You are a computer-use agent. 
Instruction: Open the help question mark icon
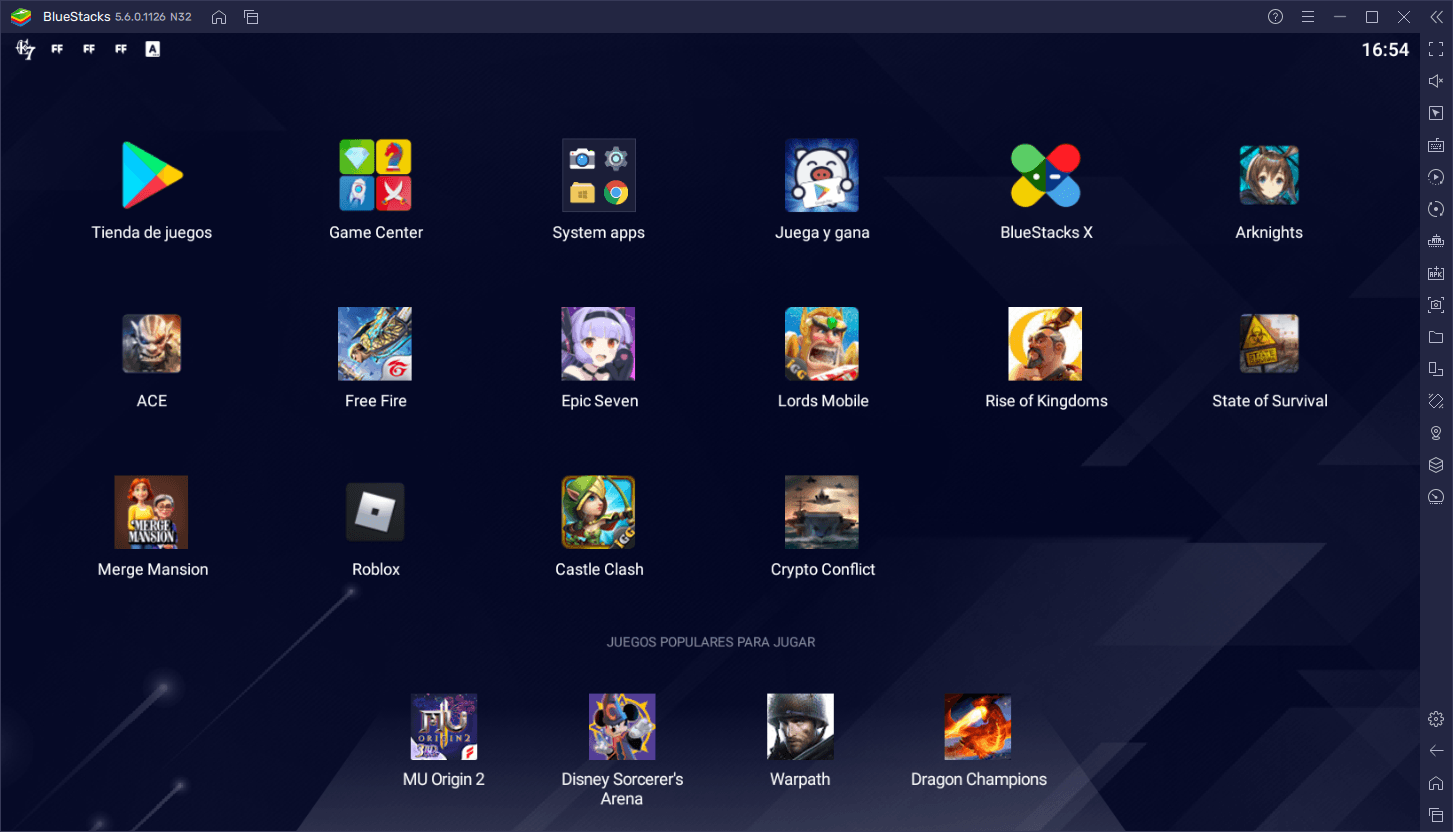click(1275, 17)
